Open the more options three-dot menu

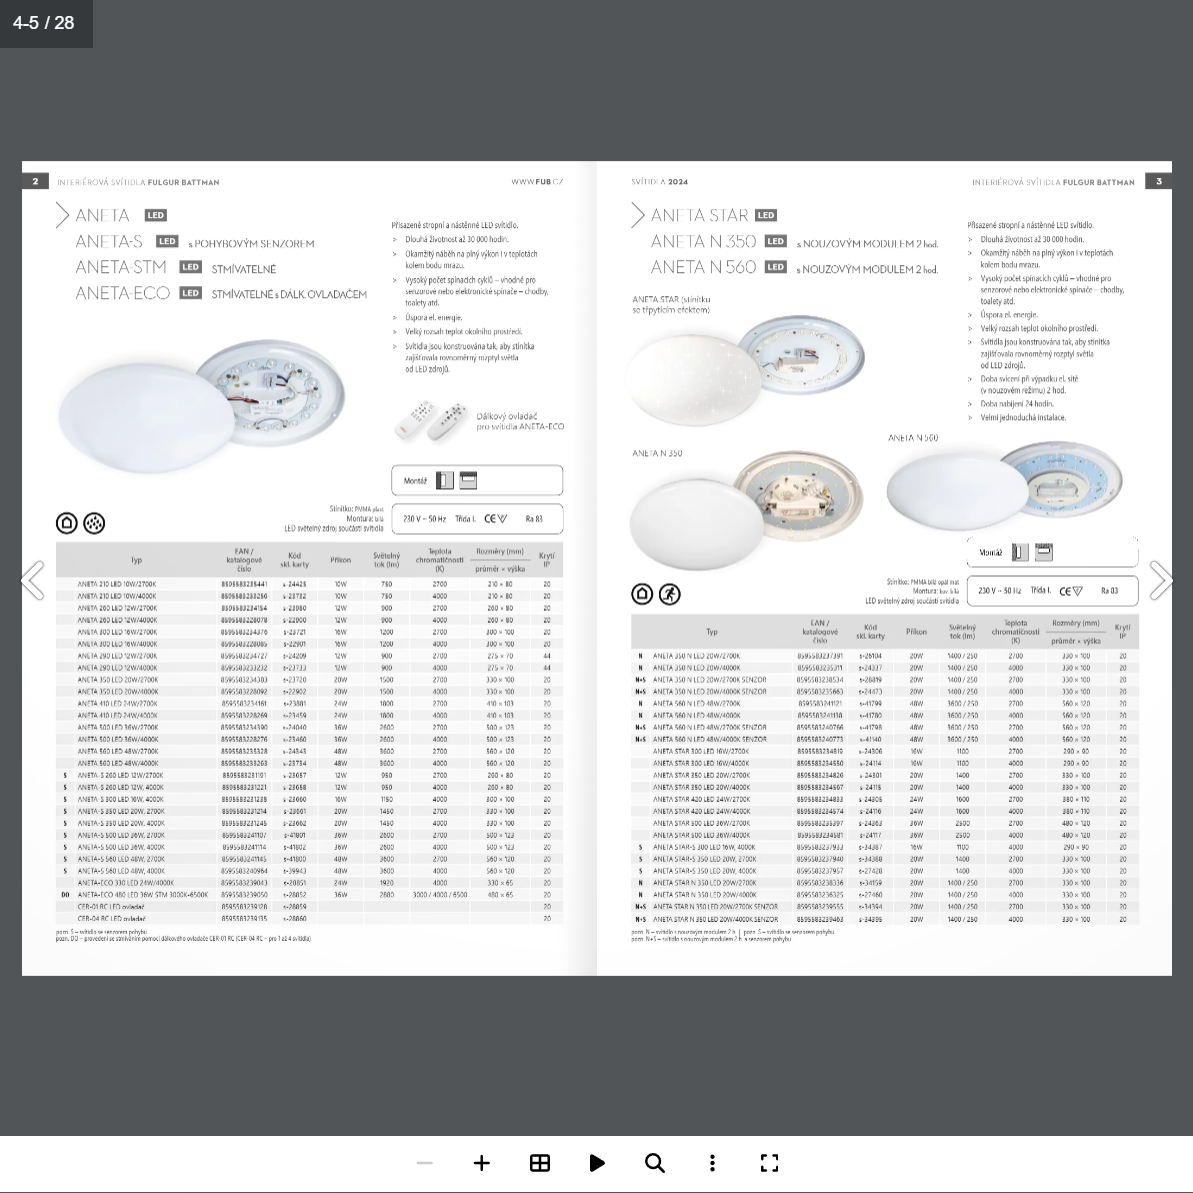click(x=712, y=1163)
